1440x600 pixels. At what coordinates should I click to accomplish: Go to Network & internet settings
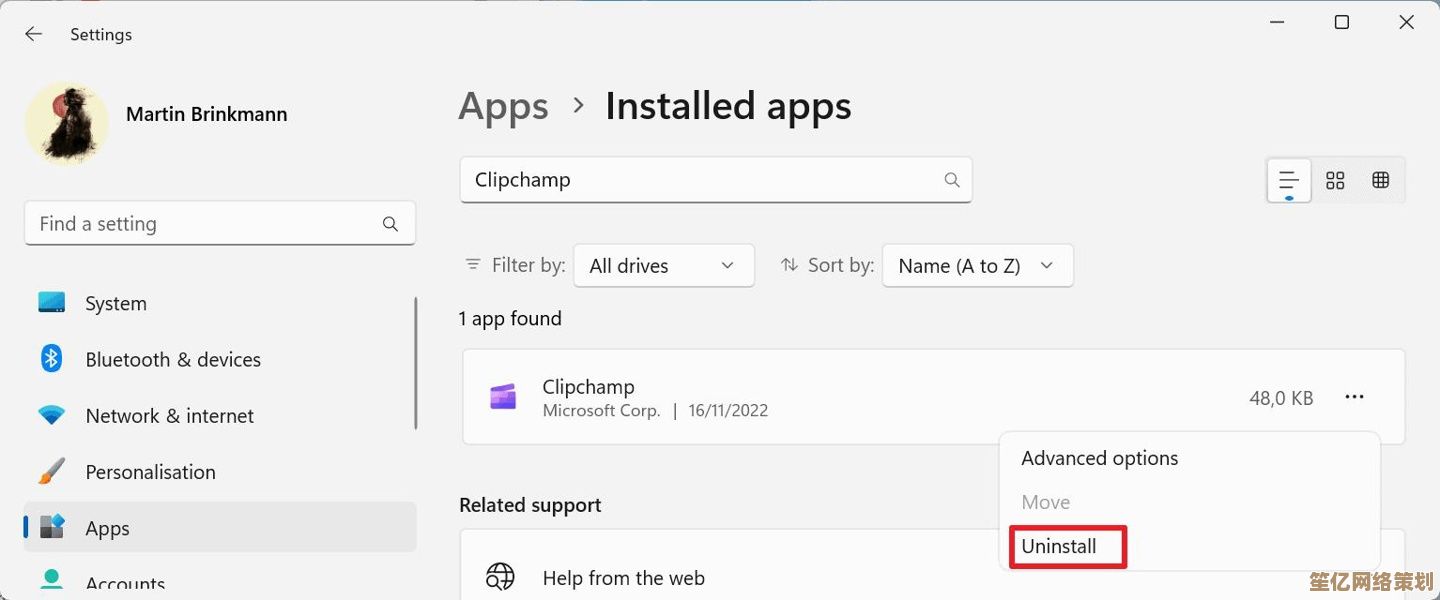[169, 415]
